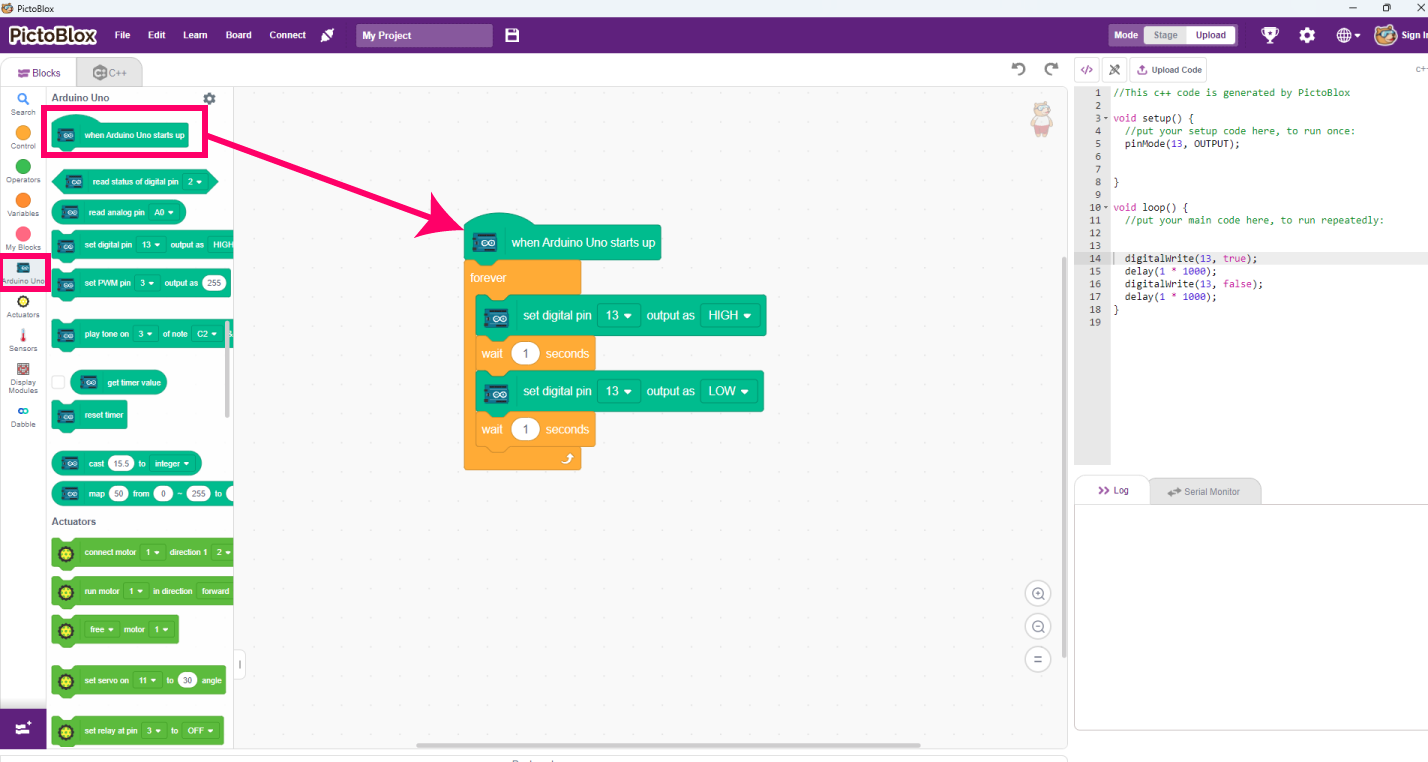Open the settings gear in top bar
The height and width of the screenshot is (762, 1428).
[x=1307, y=35]
